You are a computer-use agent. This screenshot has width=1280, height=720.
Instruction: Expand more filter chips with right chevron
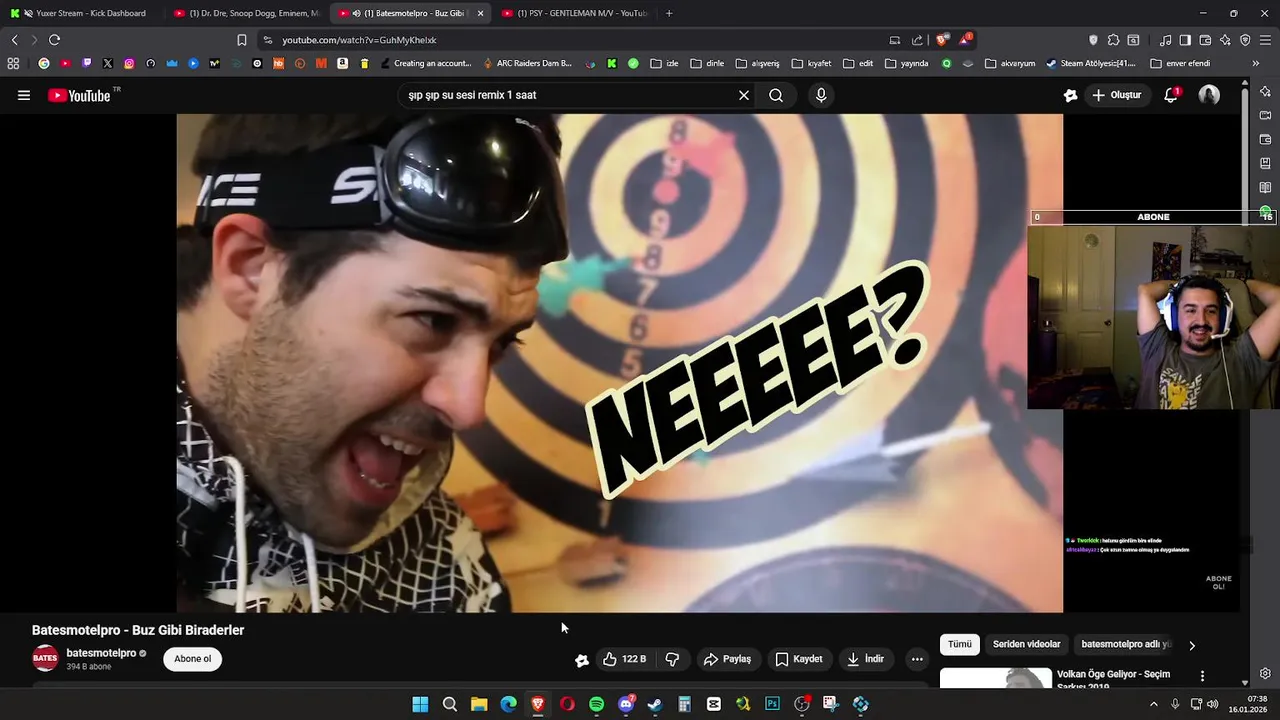(1192, 645)
